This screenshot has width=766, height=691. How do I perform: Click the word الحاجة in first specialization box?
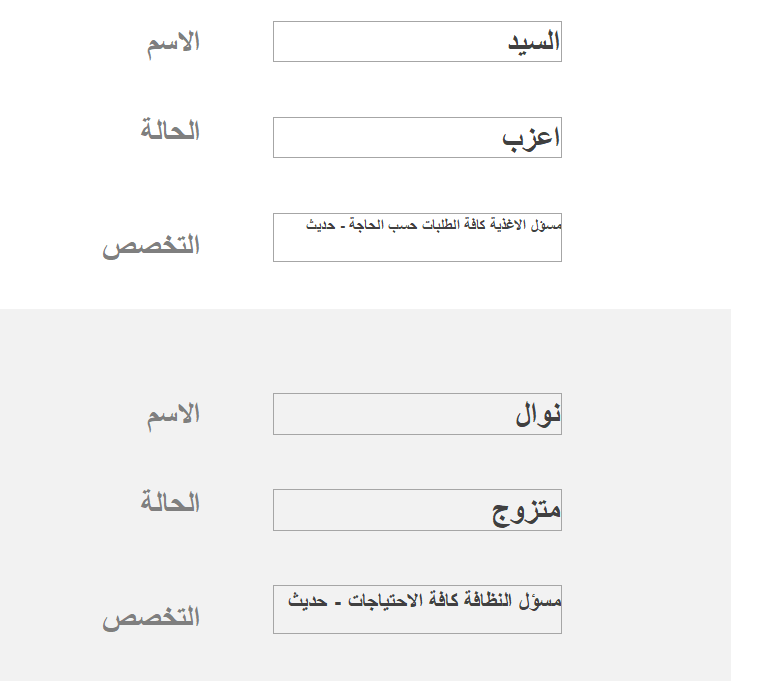(367, 225)
